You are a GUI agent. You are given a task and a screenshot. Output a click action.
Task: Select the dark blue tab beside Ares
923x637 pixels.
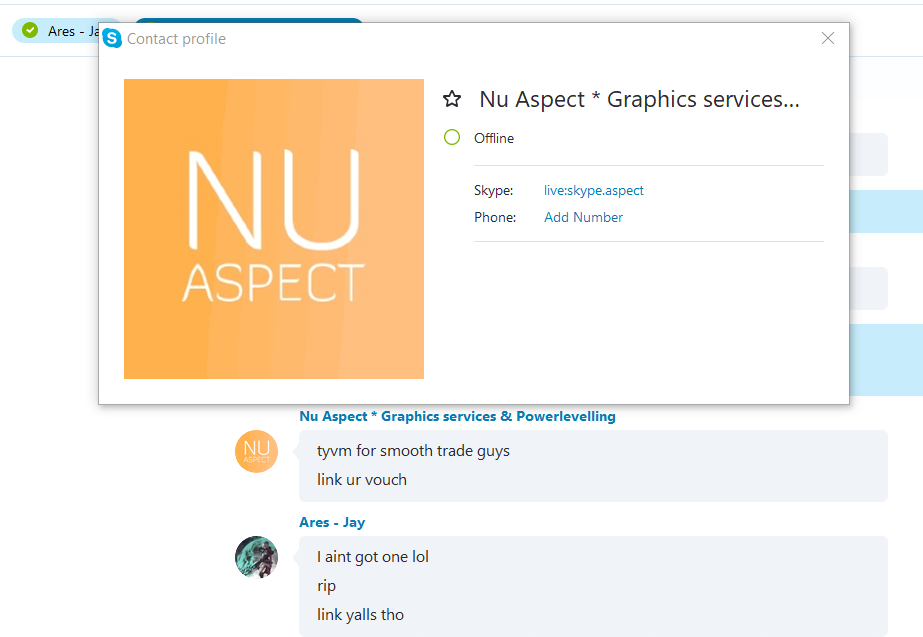(x=250, y=20)
